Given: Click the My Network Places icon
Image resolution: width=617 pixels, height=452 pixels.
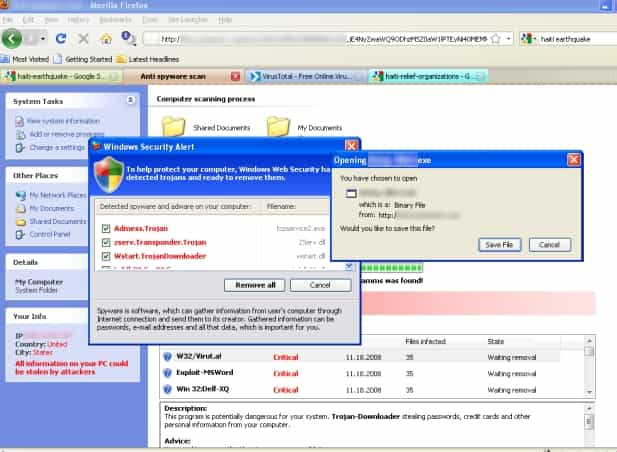Looking at the screenshot, I should coord(20,195).
